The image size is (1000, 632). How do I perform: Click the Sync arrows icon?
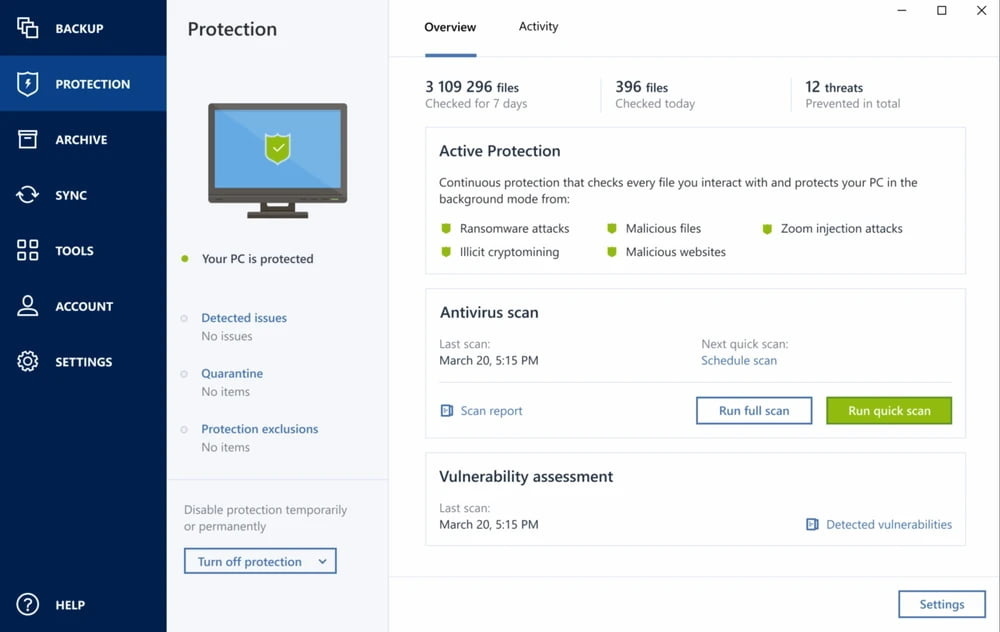[x=28, y=194]
